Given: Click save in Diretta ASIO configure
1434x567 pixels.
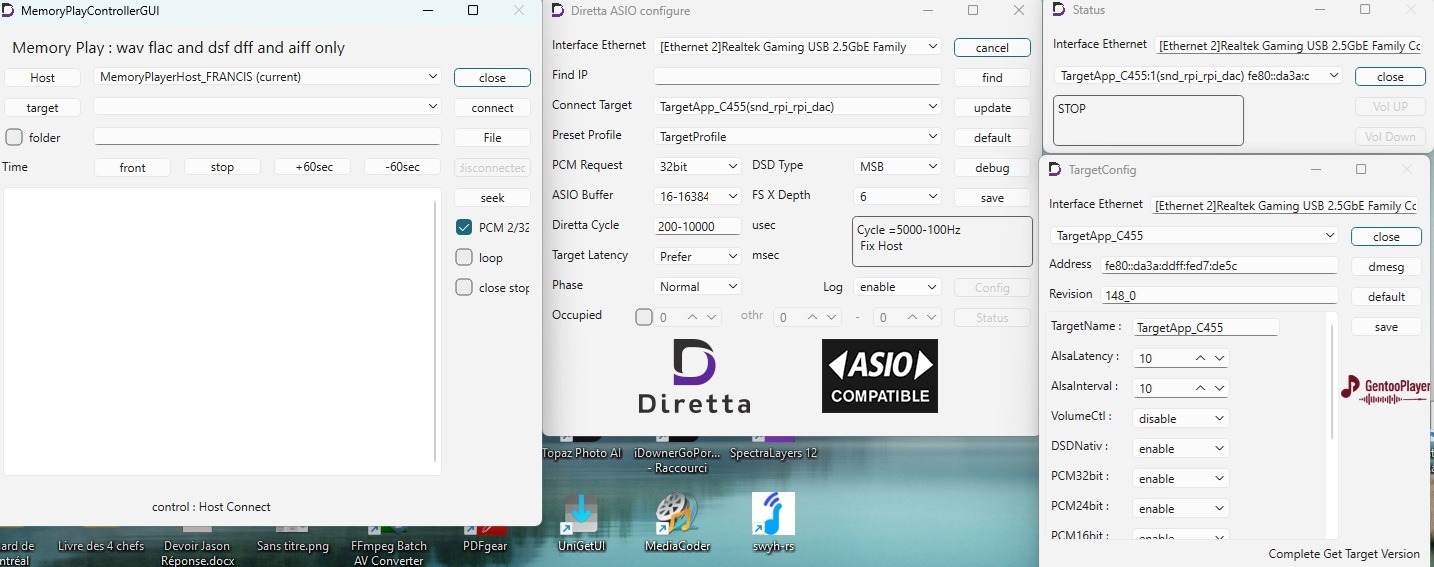Looking at the screenshot, I should pos(991,198).
